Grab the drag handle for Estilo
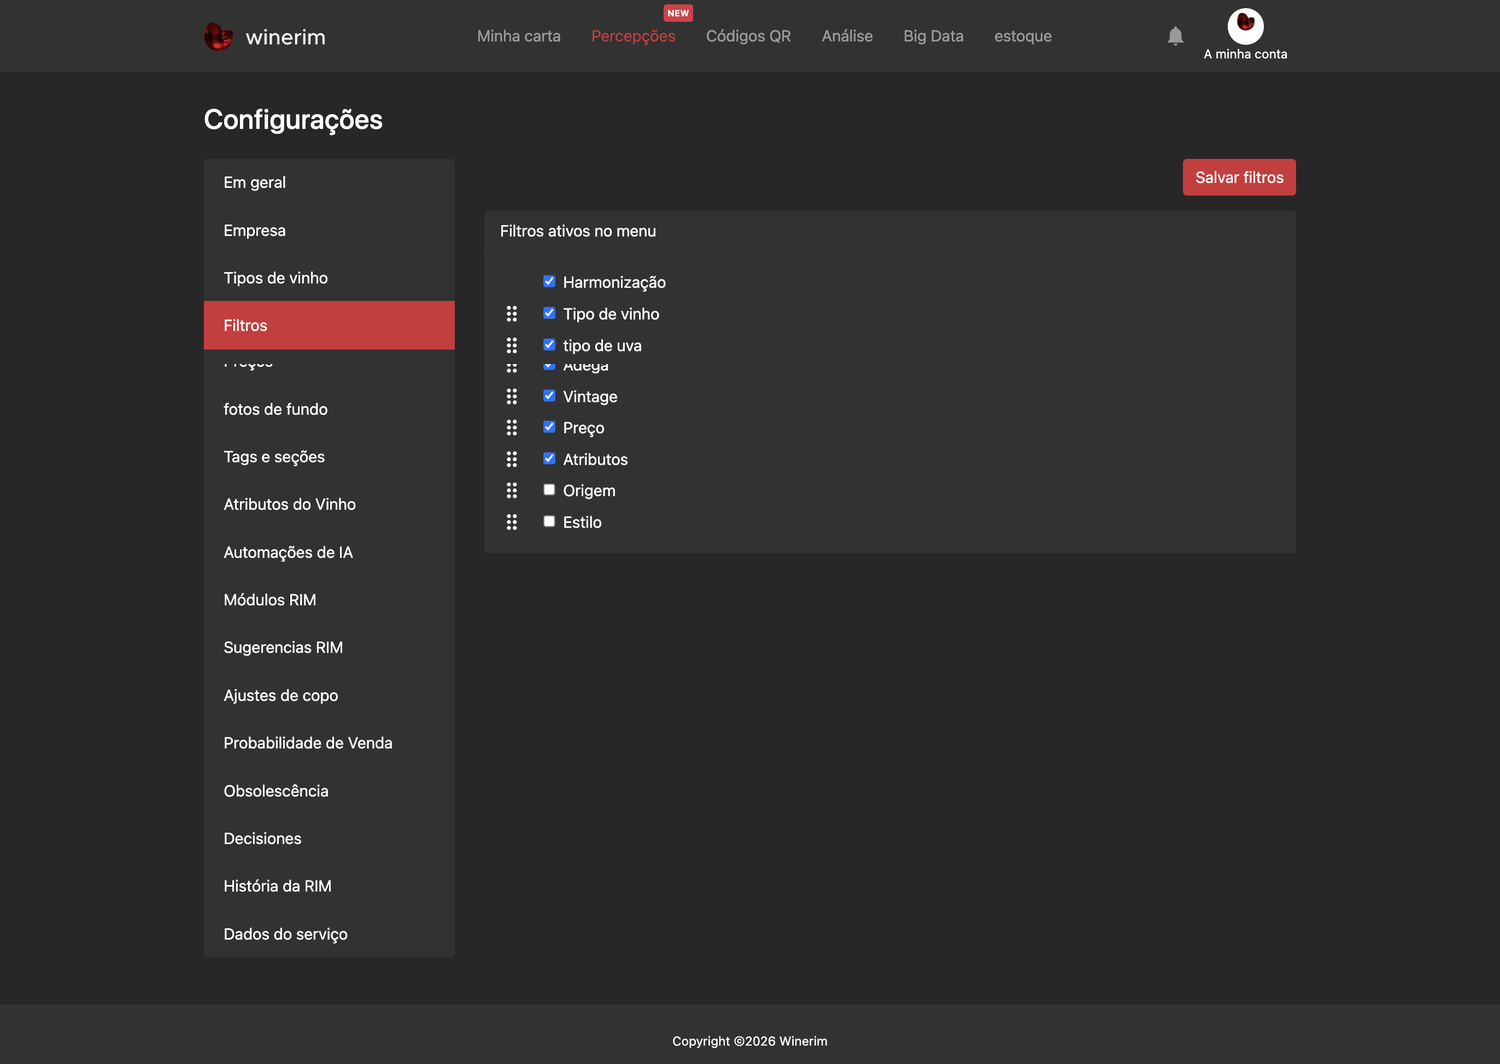The height and width of the screenshot is (1064, 1500). (512, 522)
